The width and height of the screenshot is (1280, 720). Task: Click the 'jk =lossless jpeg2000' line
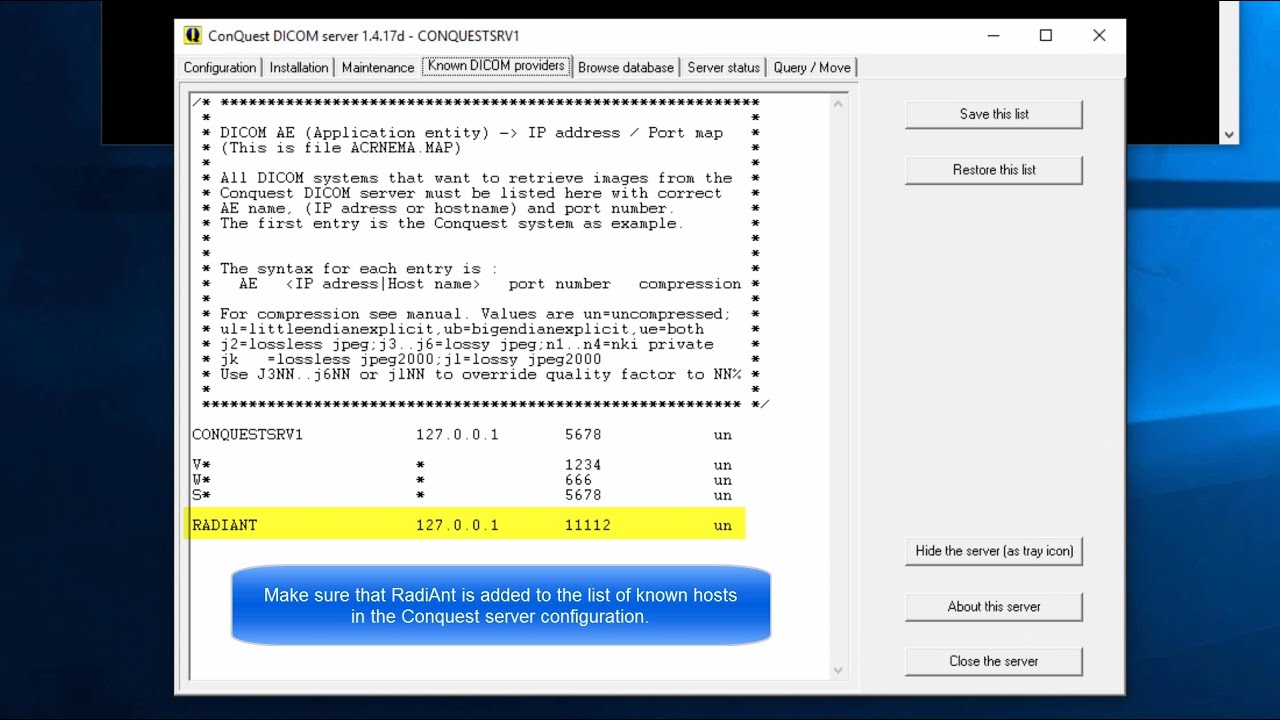pyautogui.click(x=411, y=359)
